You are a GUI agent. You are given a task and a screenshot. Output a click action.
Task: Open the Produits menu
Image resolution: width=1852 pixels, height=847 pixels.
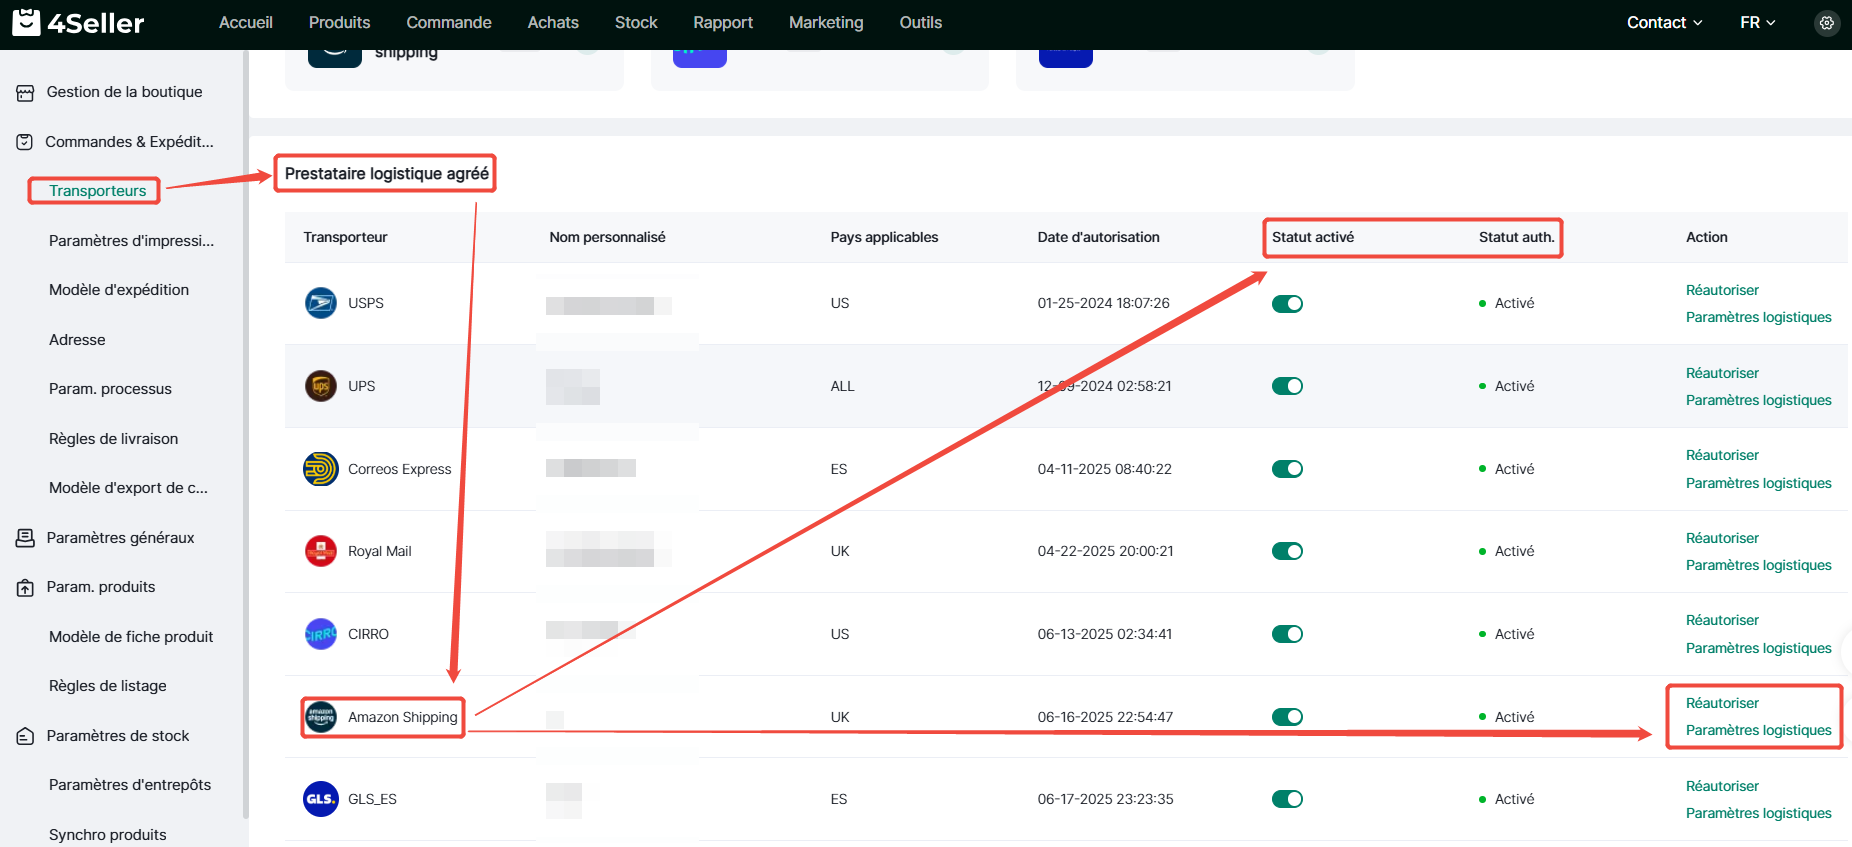(339, 22)
